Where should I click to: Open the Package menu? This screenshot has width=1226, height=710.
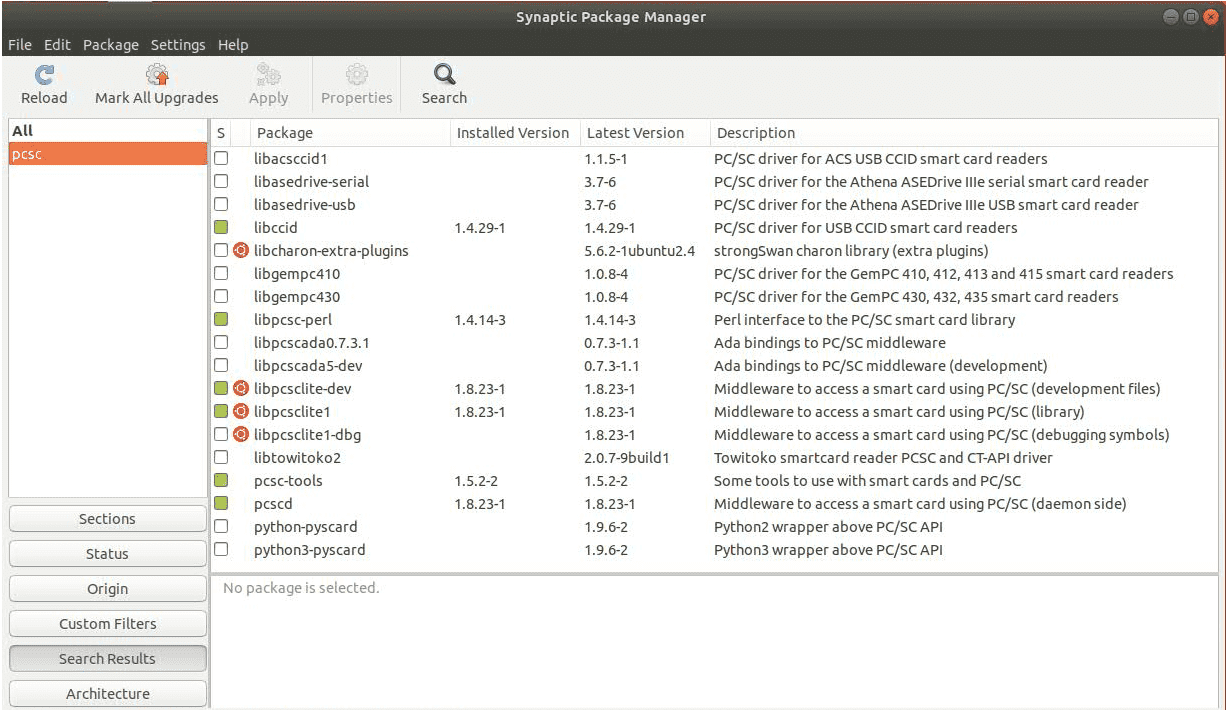111,45
